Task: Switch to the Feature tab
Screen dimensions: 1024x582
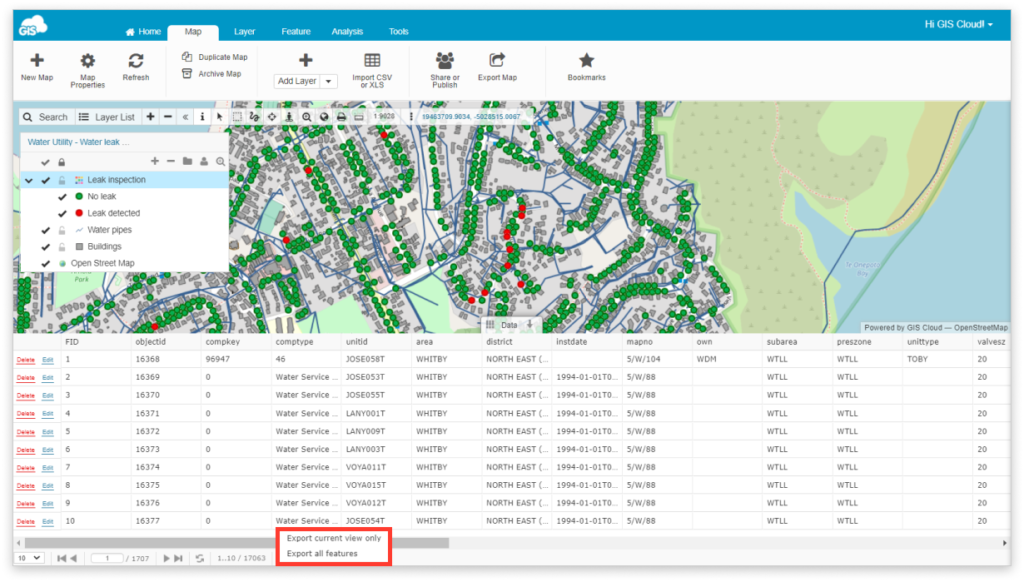Action: pos(296,31)
